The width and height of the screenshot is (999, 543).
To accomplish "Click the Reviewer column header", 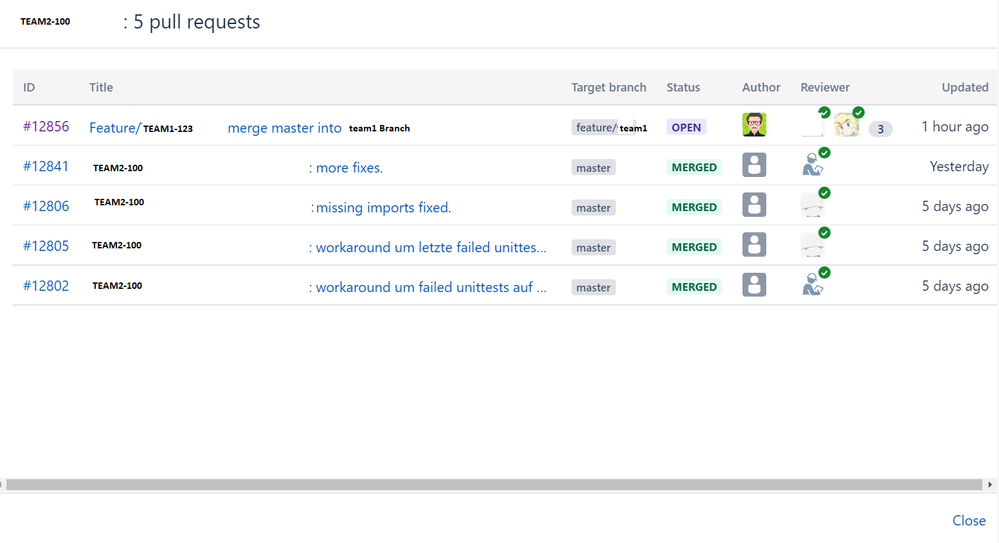I will 825,87.
